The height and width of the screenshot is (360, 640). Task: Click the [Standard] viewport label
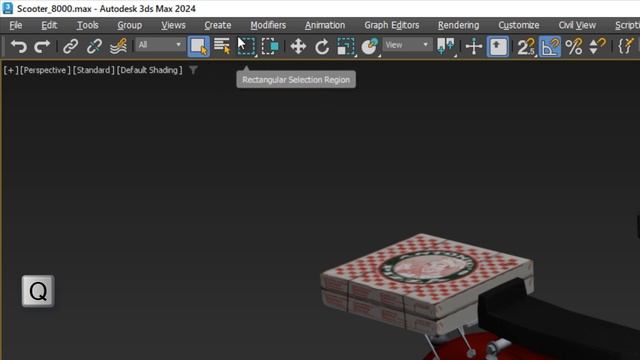pyautogui.click(x=93, y=70)
